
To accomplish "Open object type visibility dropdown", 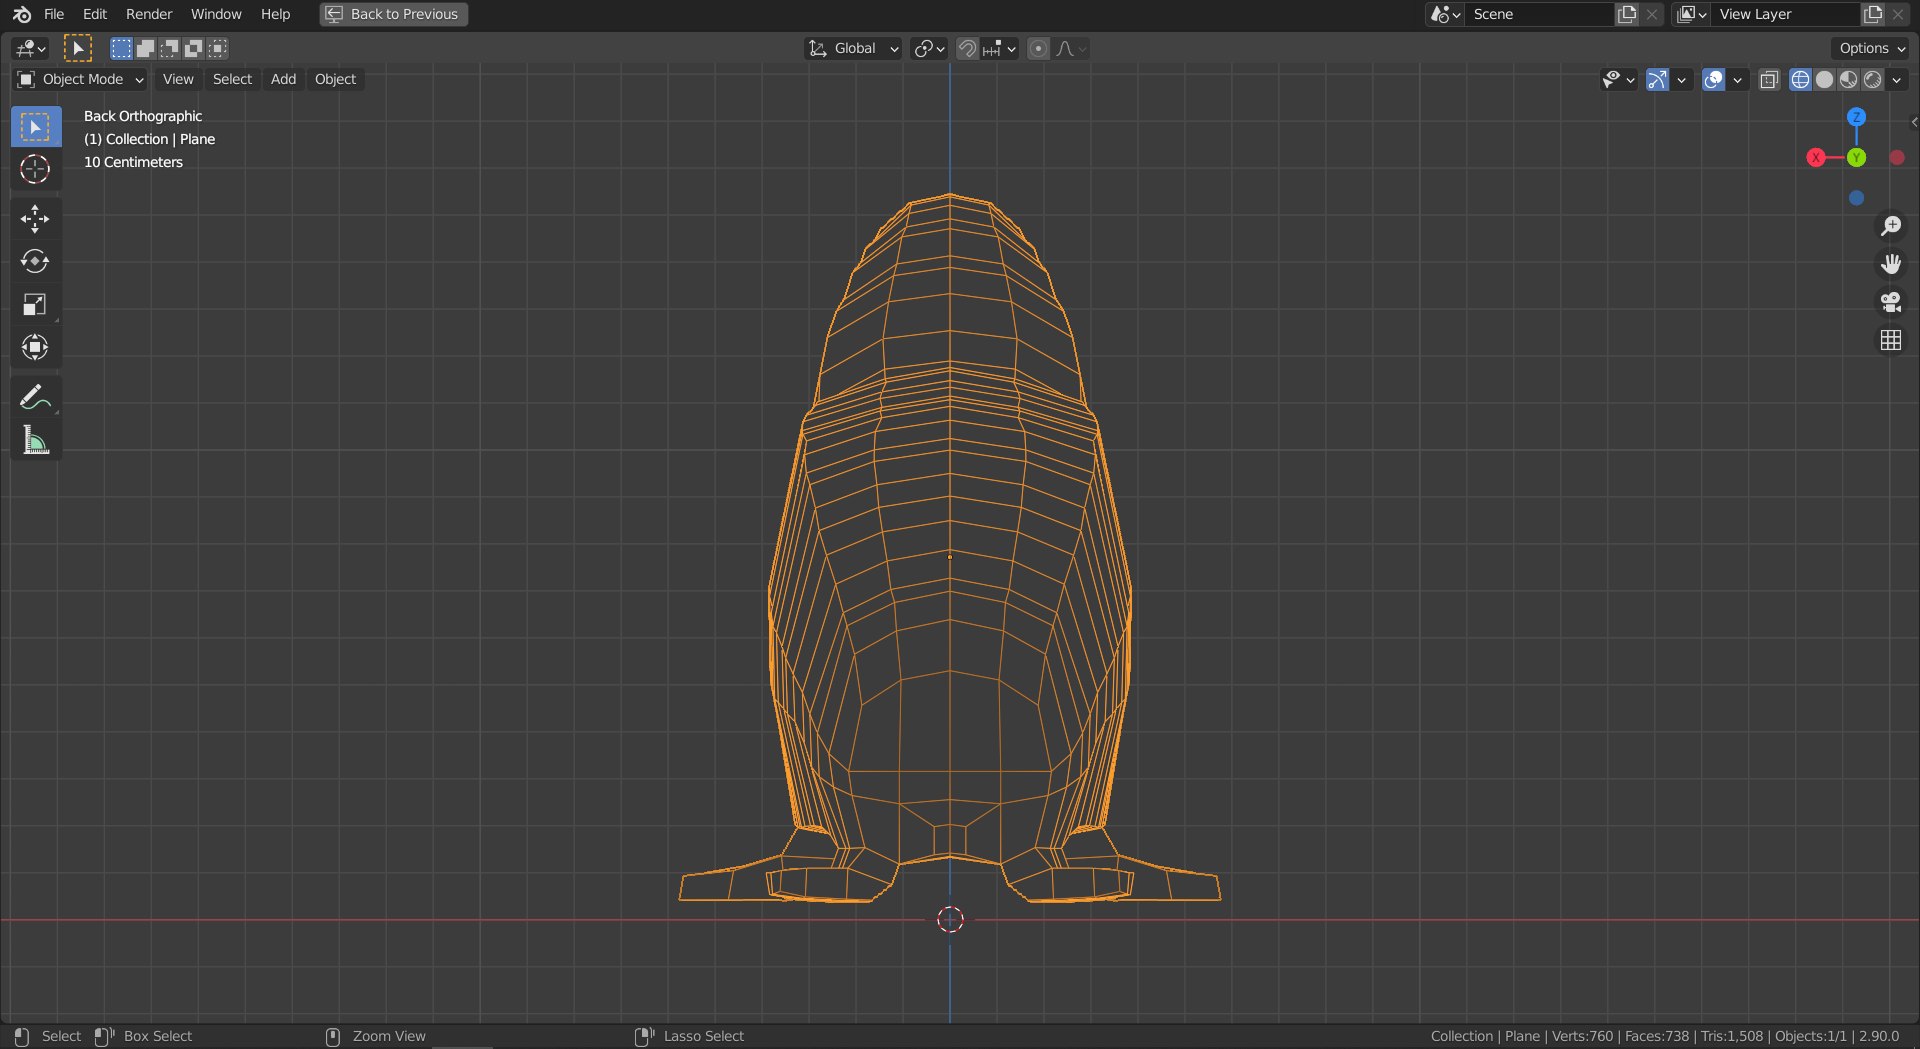I will [x=1617, y=79].
